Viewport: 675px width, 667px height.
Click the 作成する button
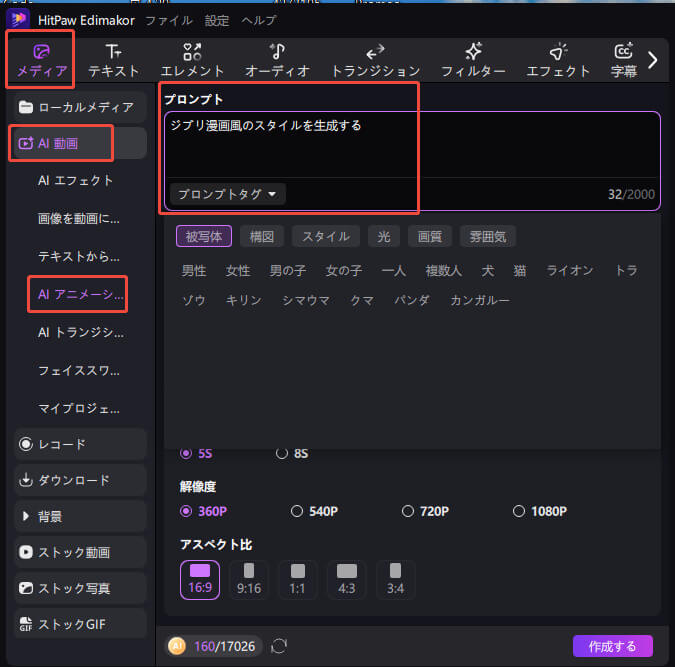(612, 646)
